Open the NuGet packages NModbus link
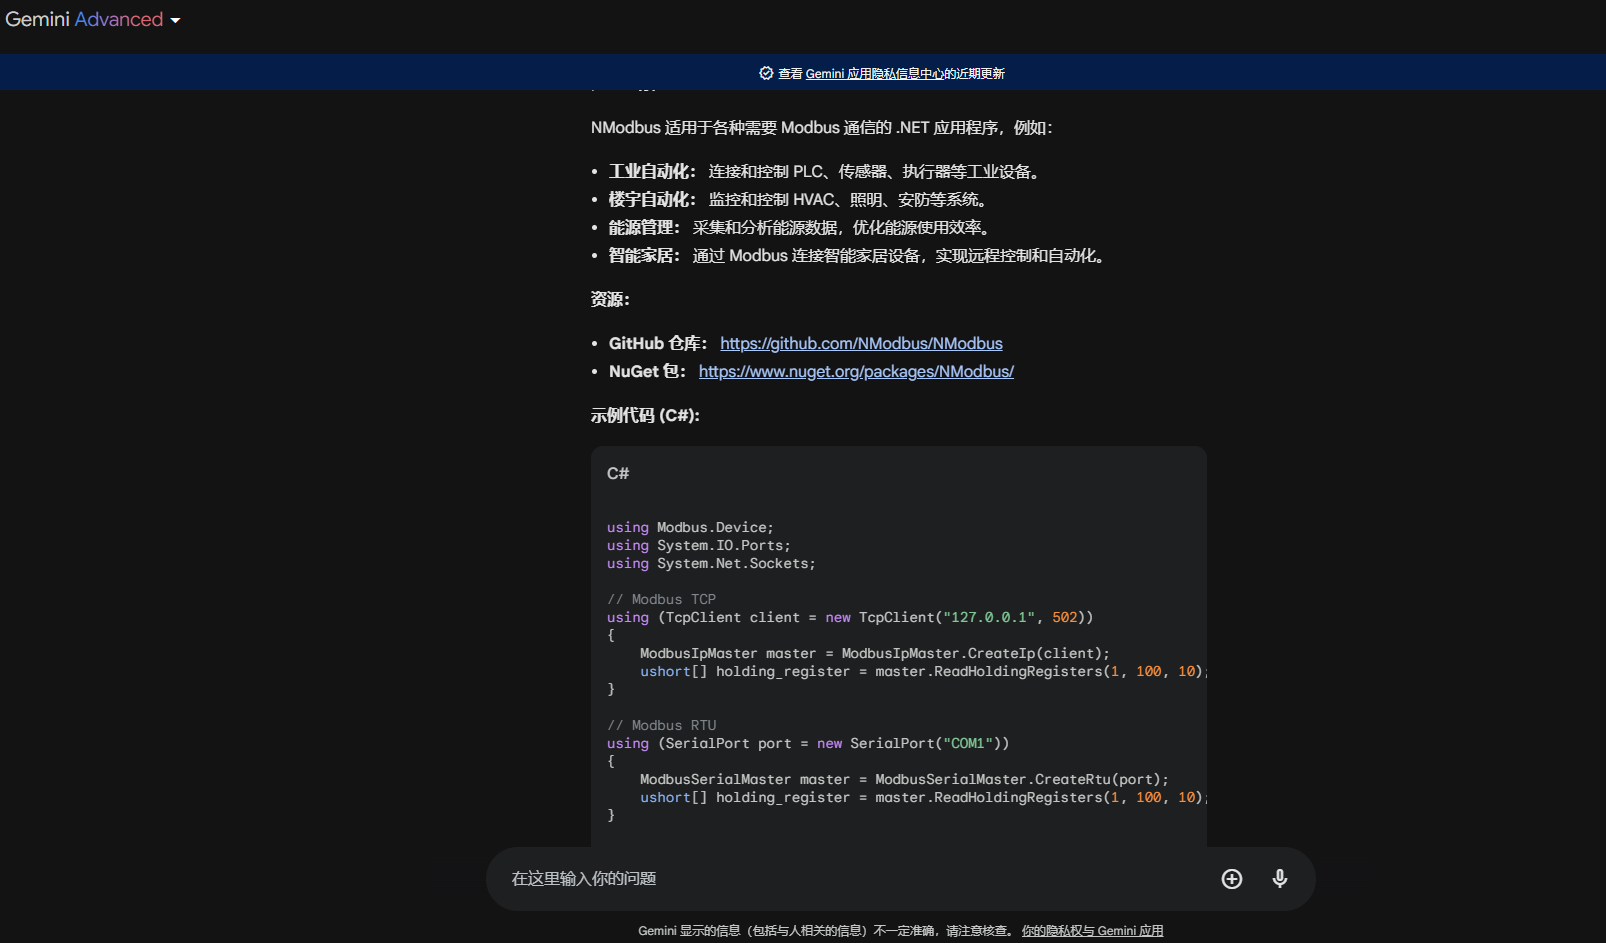Viewport: 1606px width, 943px height. click(856, 371)
